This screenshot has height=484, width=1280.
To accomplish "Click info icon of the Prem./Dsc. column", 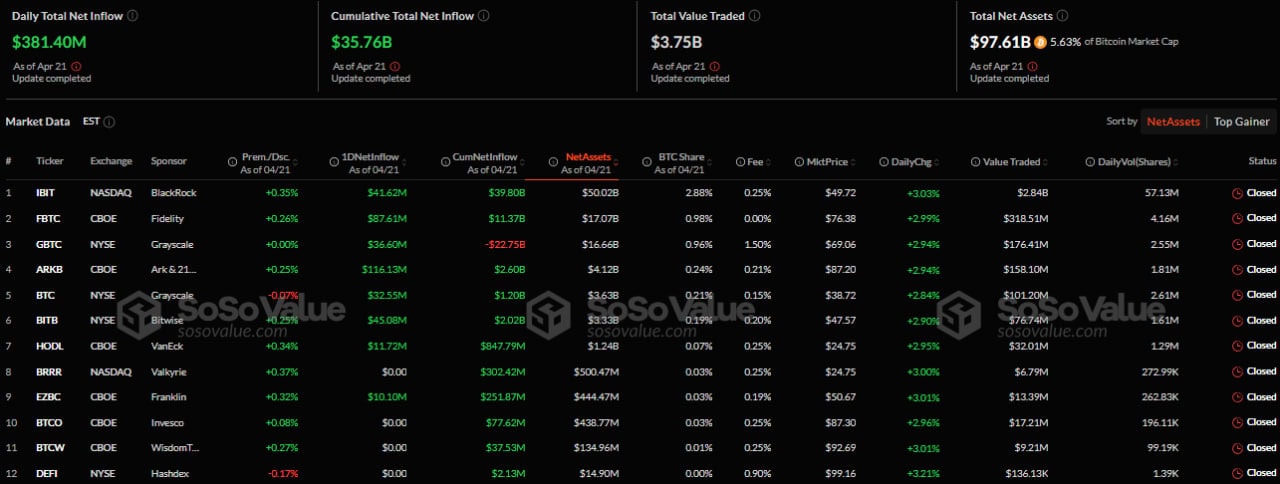I will tap(233, 162).
